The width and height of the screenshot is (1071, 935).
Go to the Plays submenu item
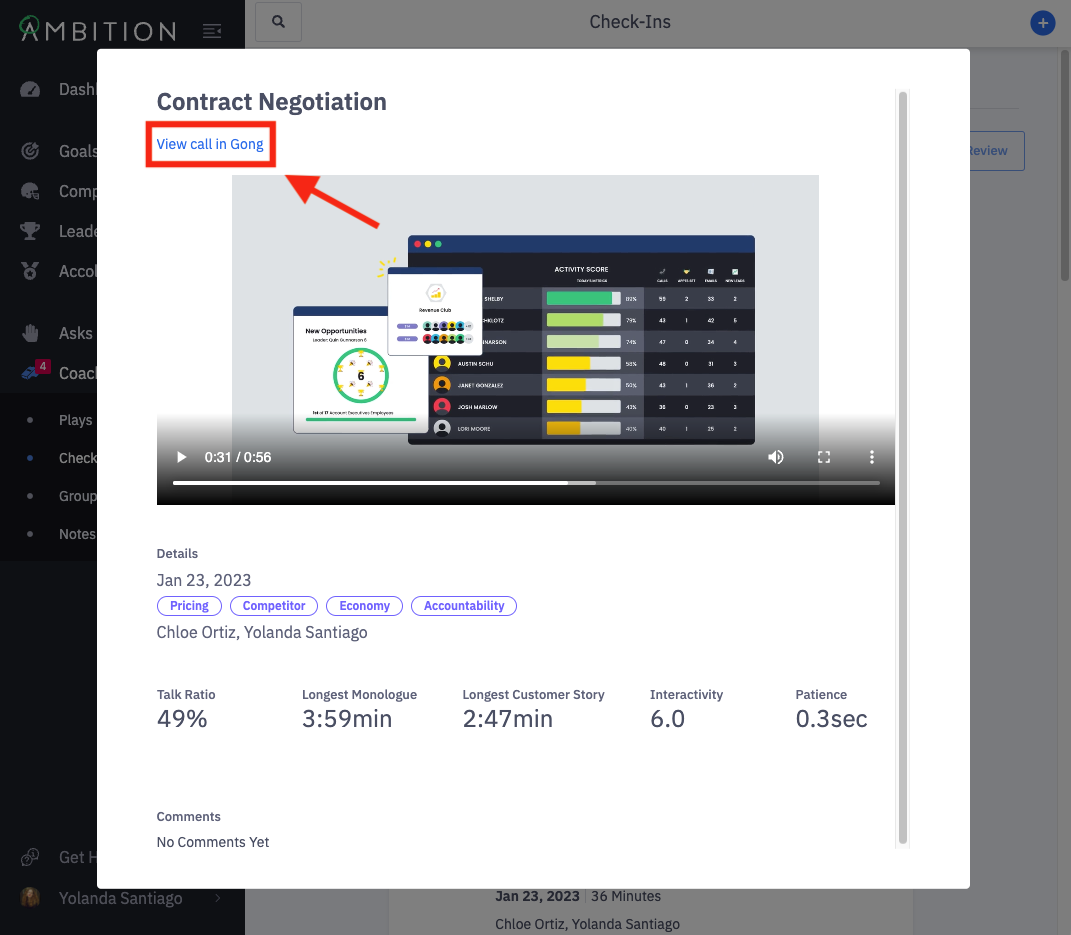click(75, 420)
